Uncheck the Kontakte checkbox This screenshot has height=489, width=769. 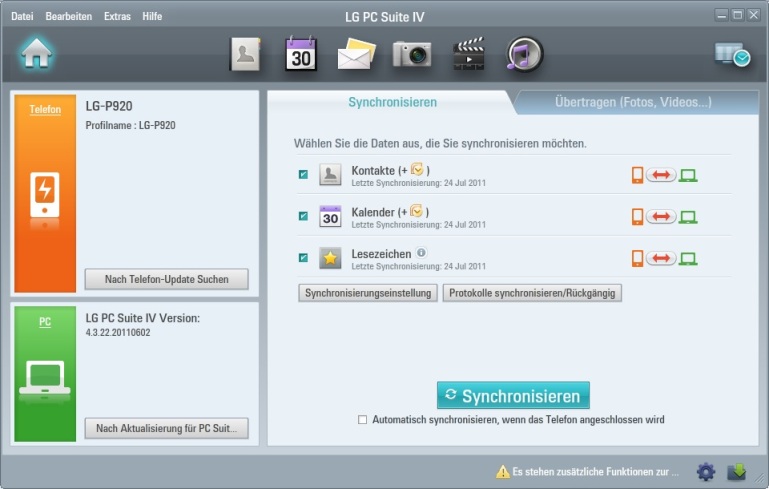click(x=303, y=175)
